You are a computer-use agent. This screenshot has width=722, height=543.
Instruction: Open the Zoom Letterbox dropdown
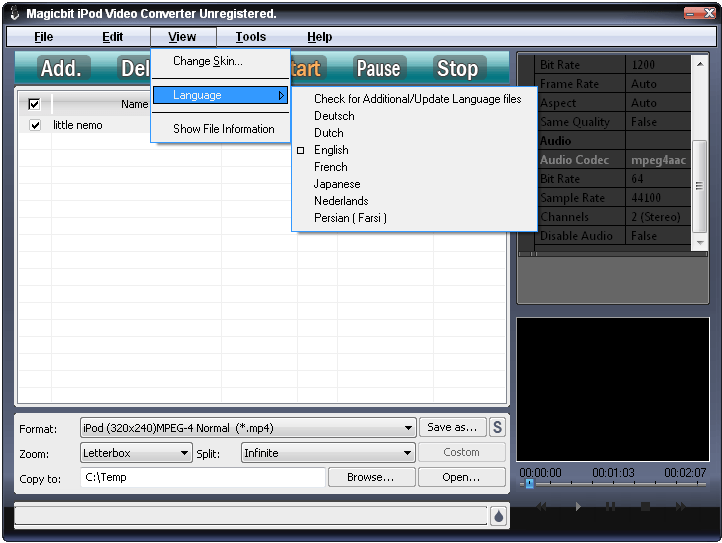(x=184, y=453)
